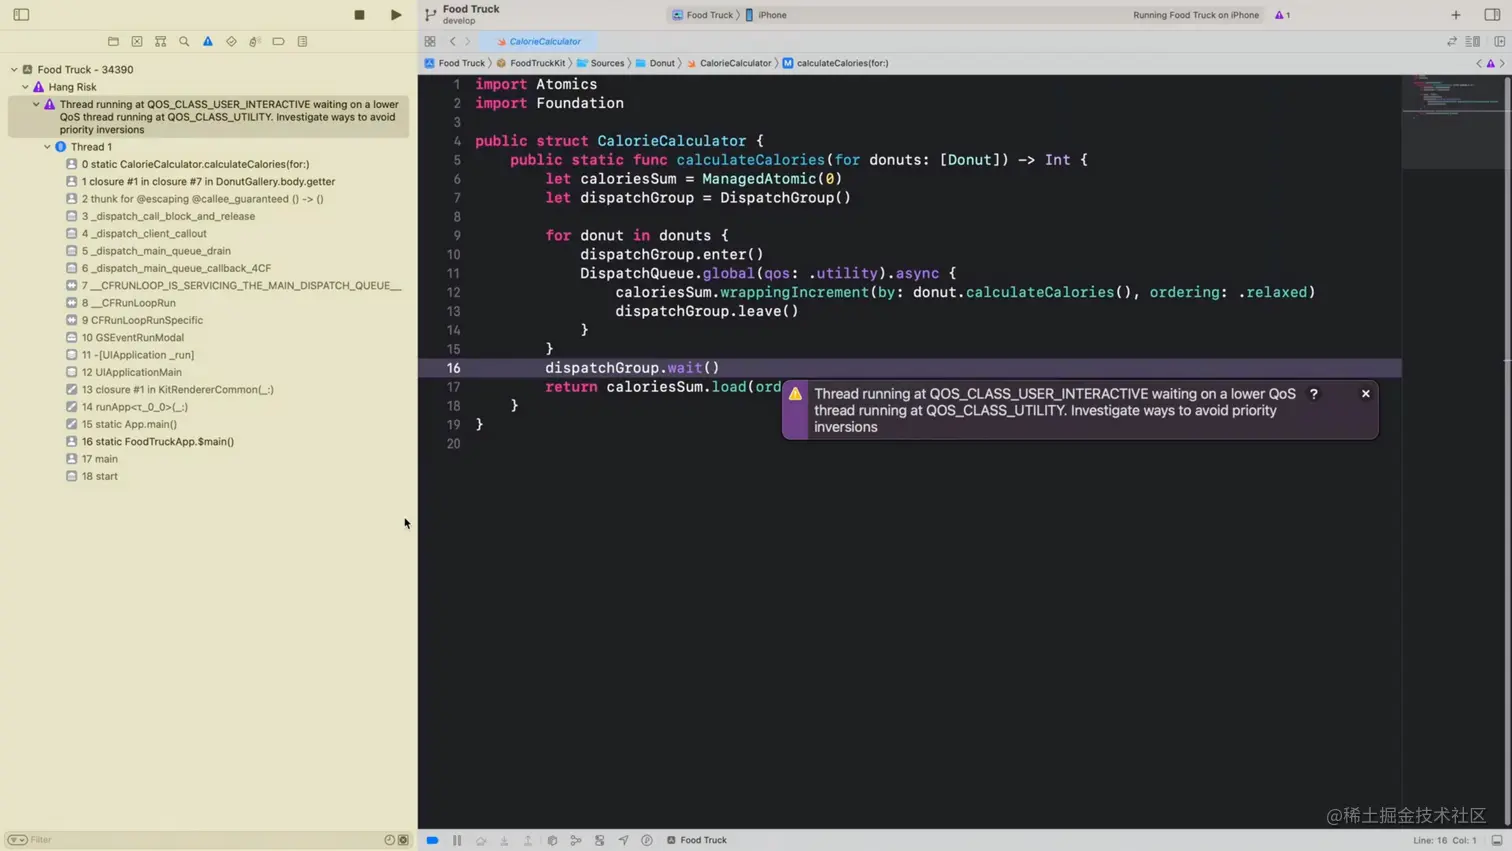This screenshot has height=851, width=1512.
Task: Collapse the Hang Risk group
Action: 25,87
